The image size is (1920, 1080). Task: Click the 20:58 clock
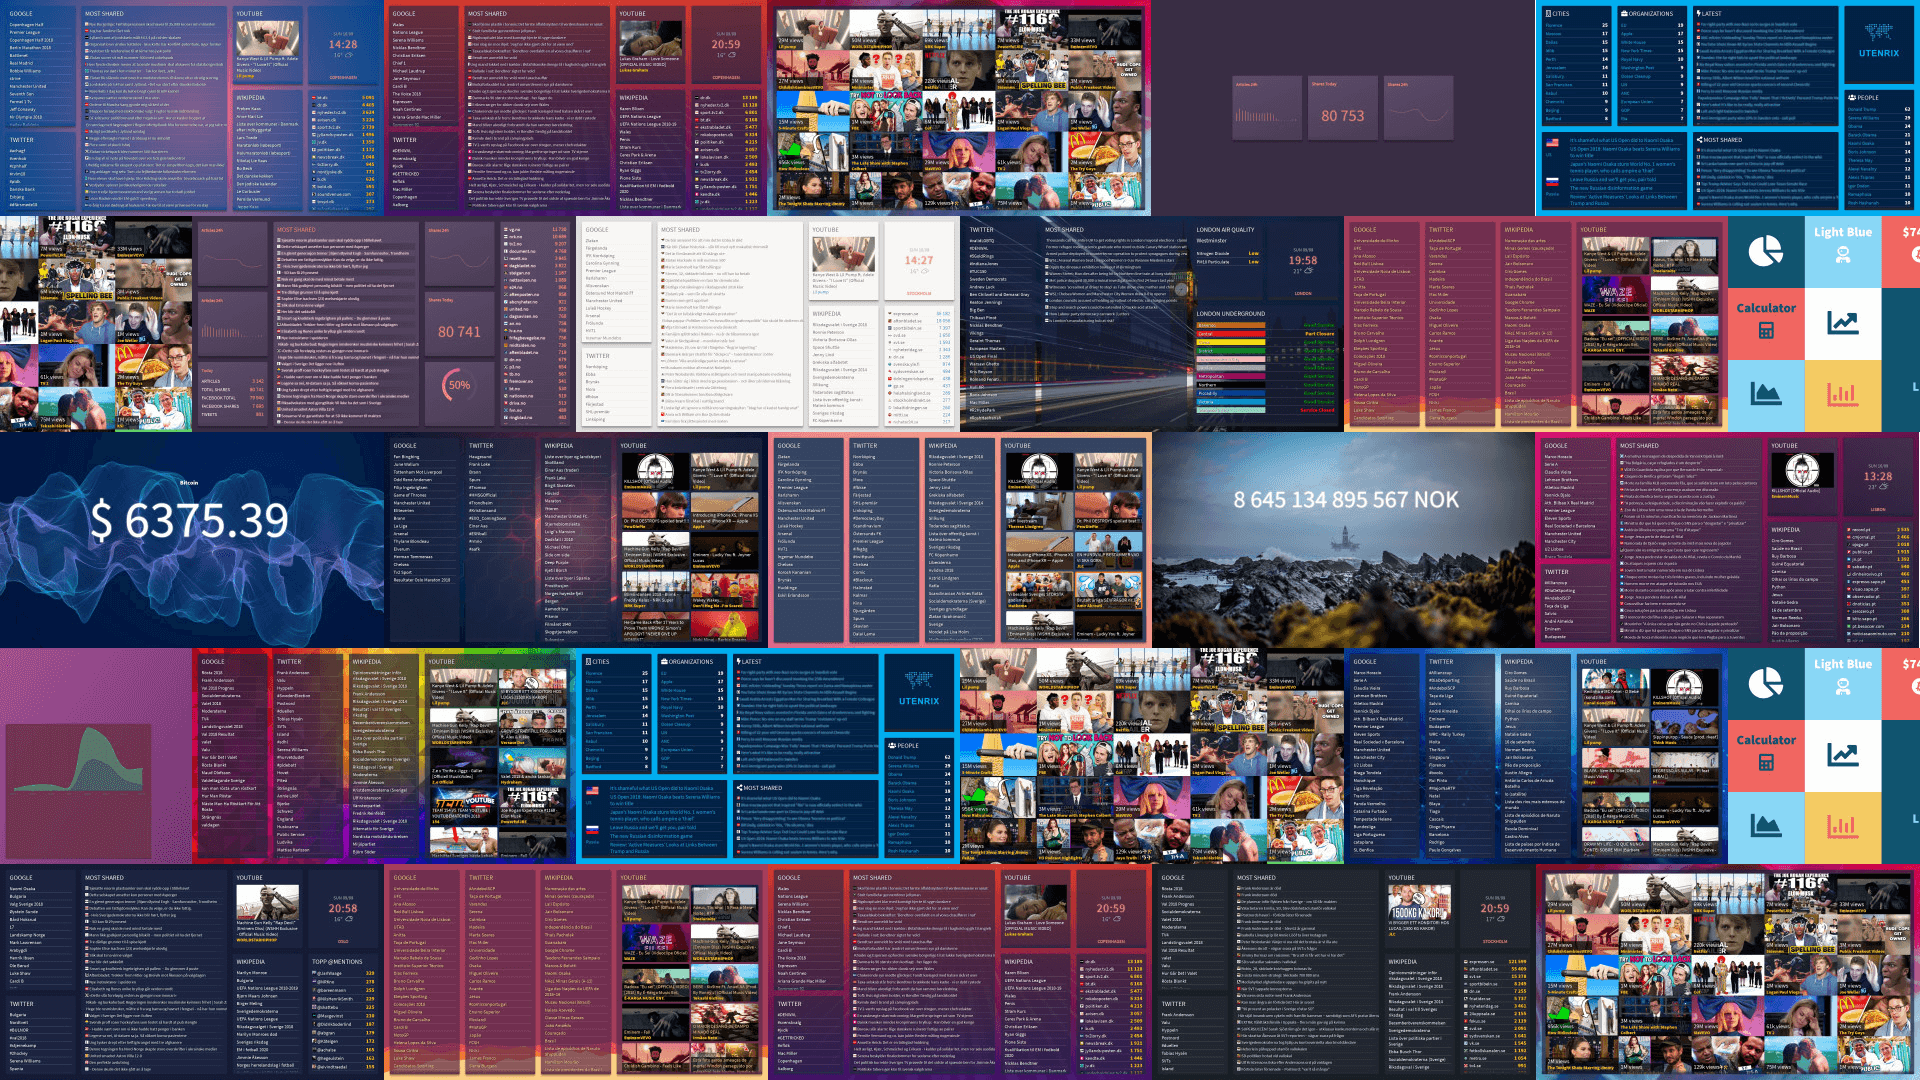pyautogui.click(x=342, y=908)
